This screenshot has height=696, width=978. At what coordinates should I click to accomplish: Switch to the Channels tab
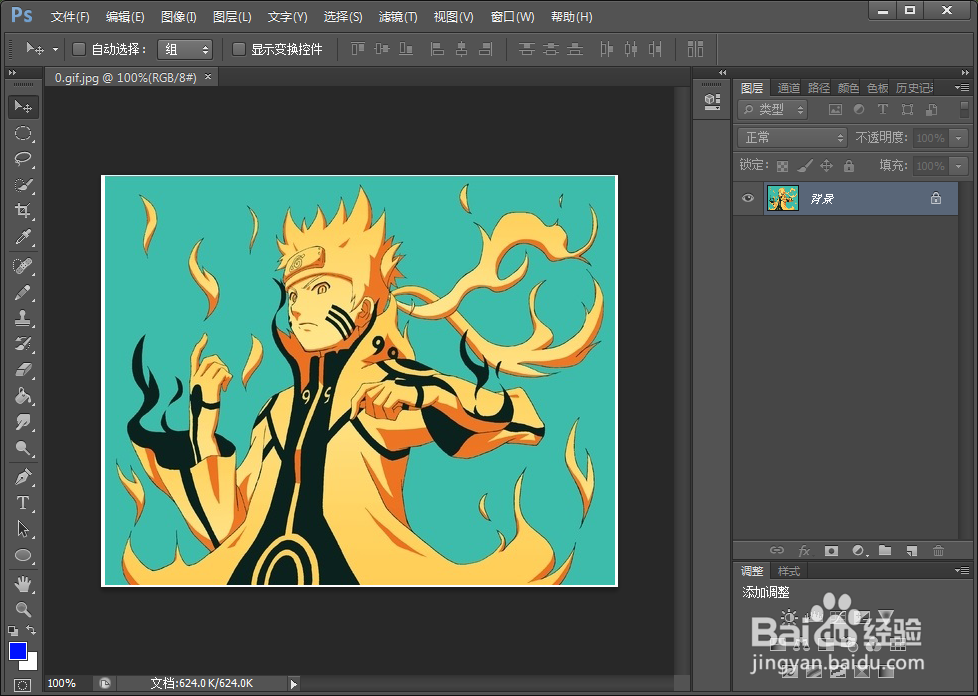pos(788,88)
